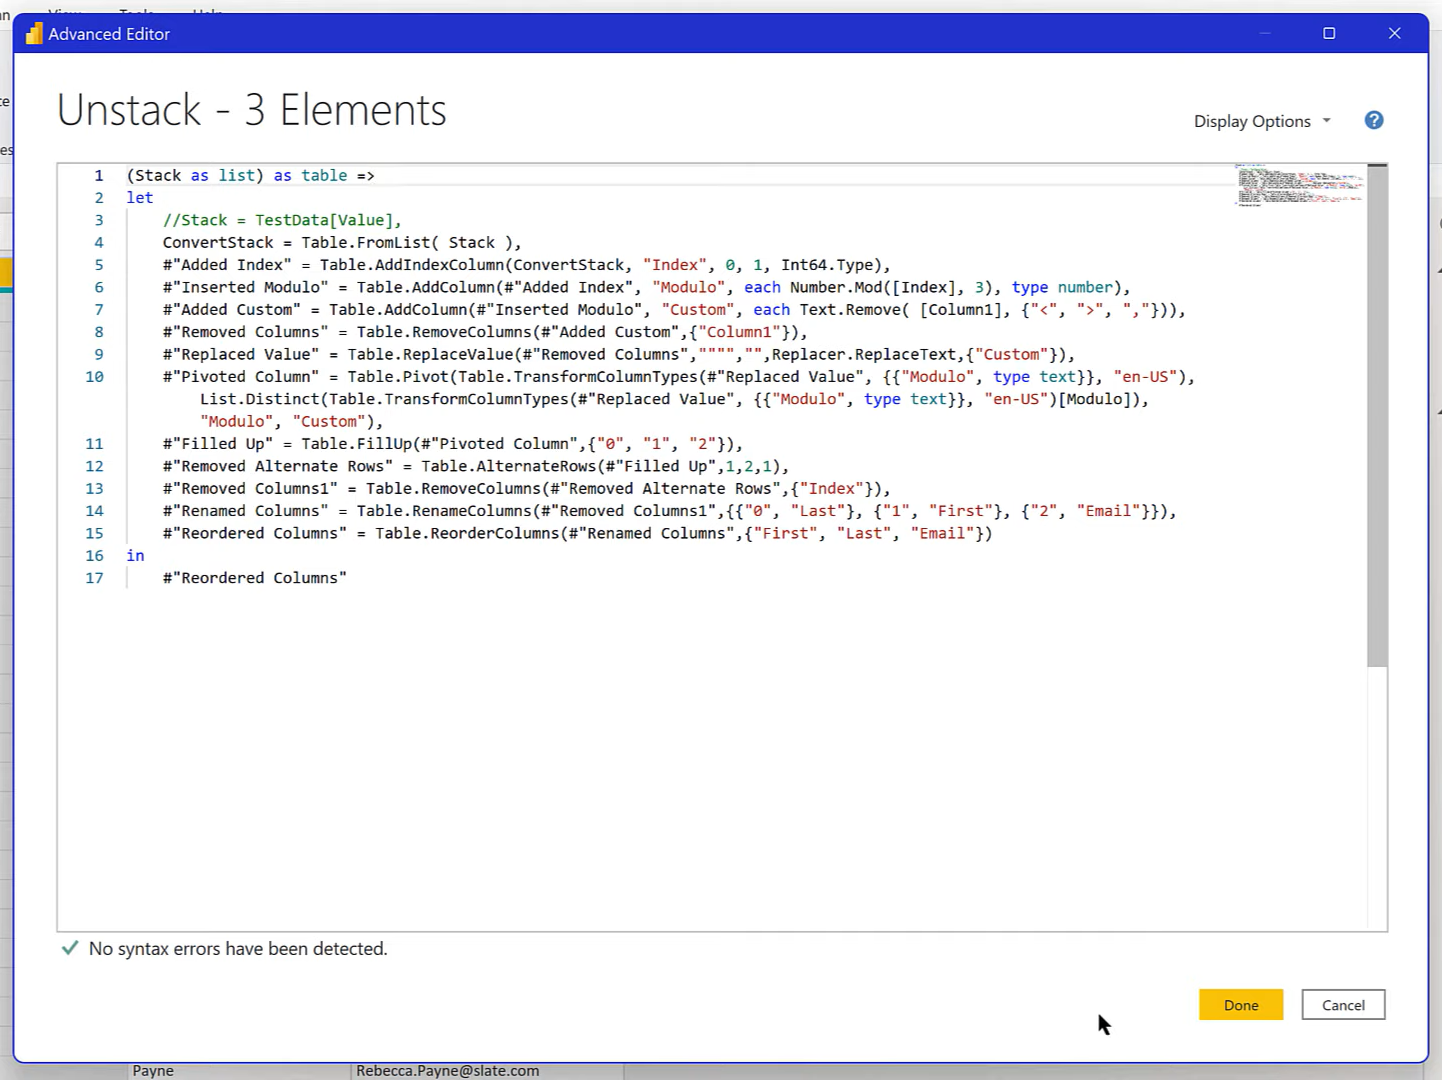Click the code minimap thumbnail
This screenshot has width=1442, height=1080.
(x=1300, y=185)
